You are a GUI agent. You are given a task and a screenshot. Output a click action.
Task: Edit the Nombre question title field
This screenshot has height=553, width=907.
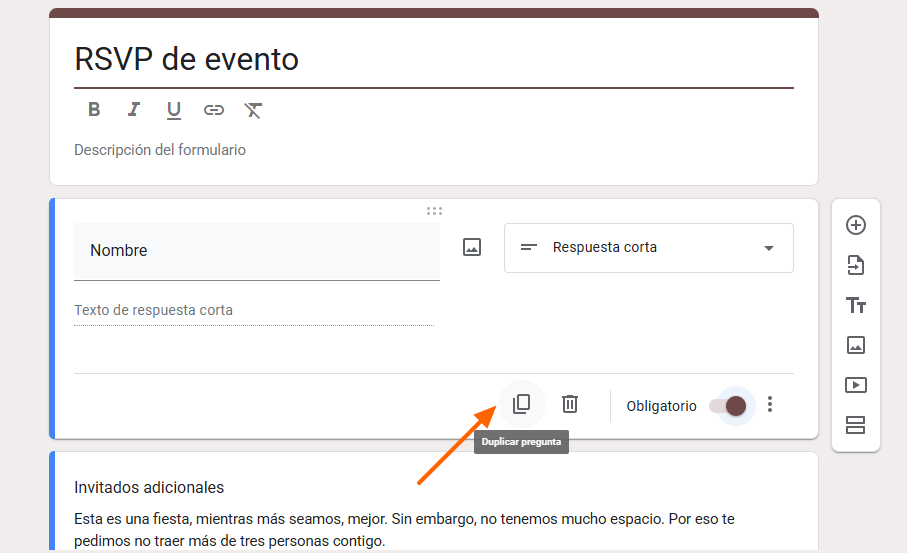pos(257,252)
